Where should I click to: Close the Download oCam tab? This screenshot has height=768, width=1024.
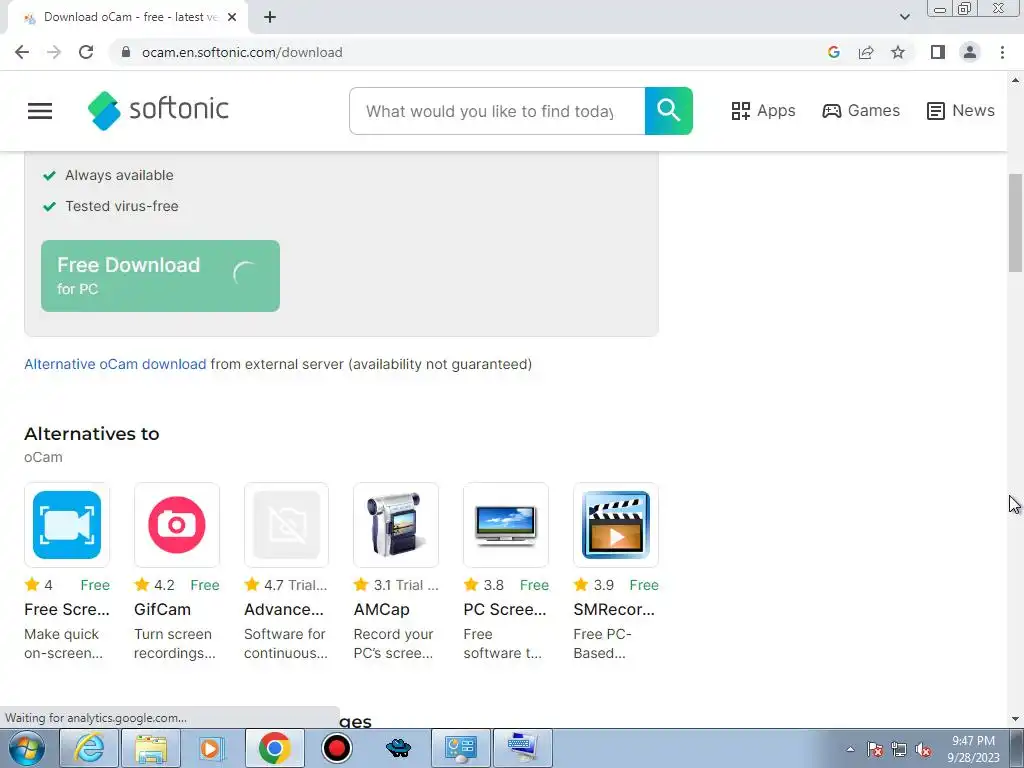pyautogui.click(x=232, y=17)
